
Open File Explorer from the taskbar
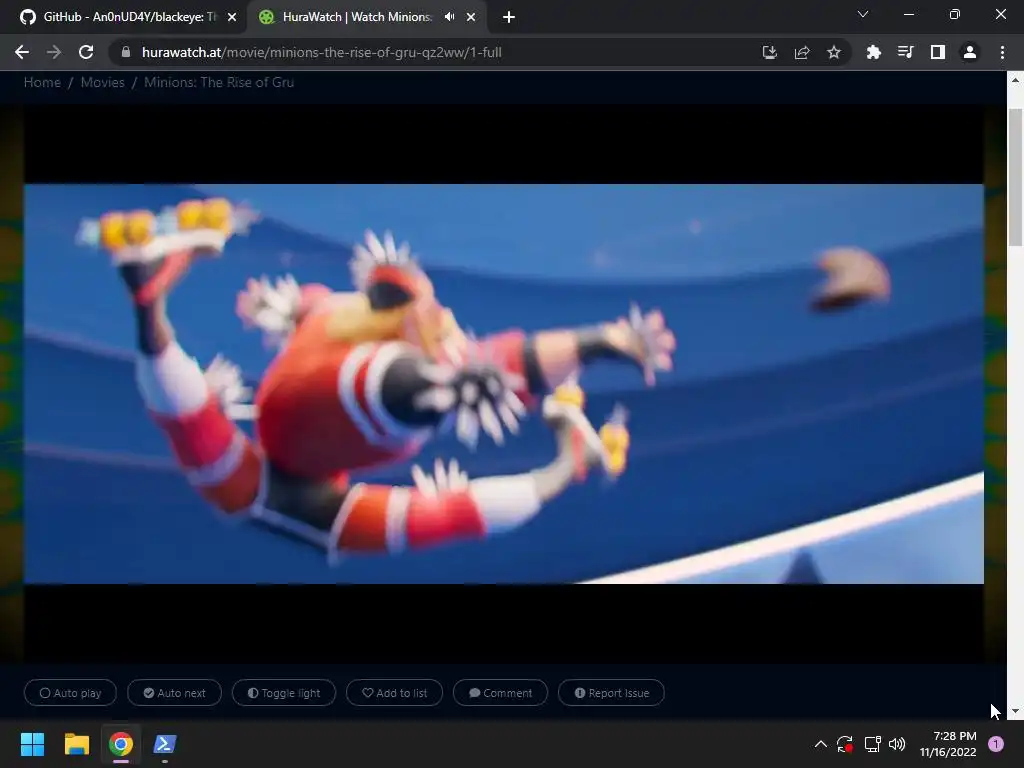76,744
